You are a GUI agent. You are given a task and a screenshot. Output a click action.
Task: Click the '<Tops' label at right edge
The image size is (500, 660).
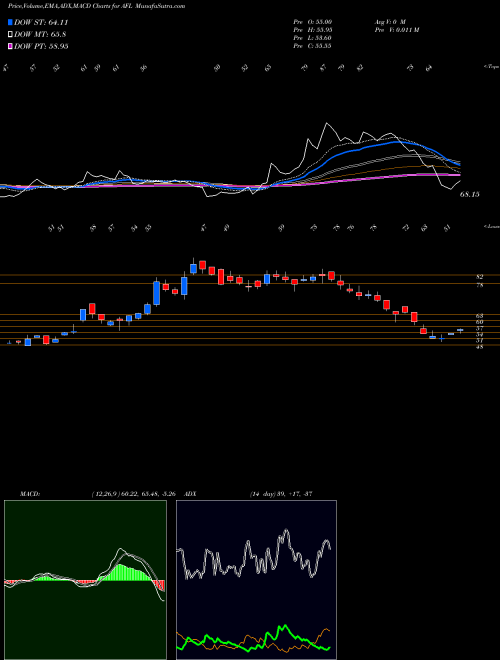point(492,67)
